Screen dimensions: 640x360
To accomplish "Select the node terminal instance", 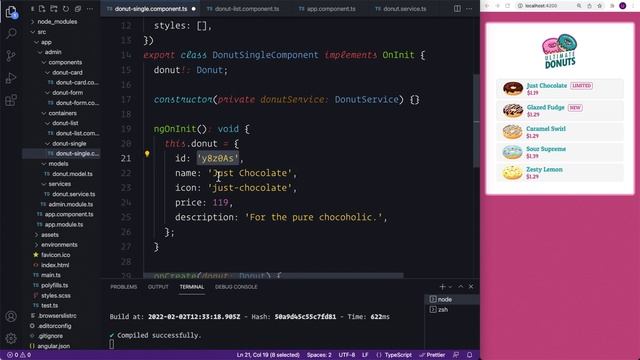I will pos(452,300).
